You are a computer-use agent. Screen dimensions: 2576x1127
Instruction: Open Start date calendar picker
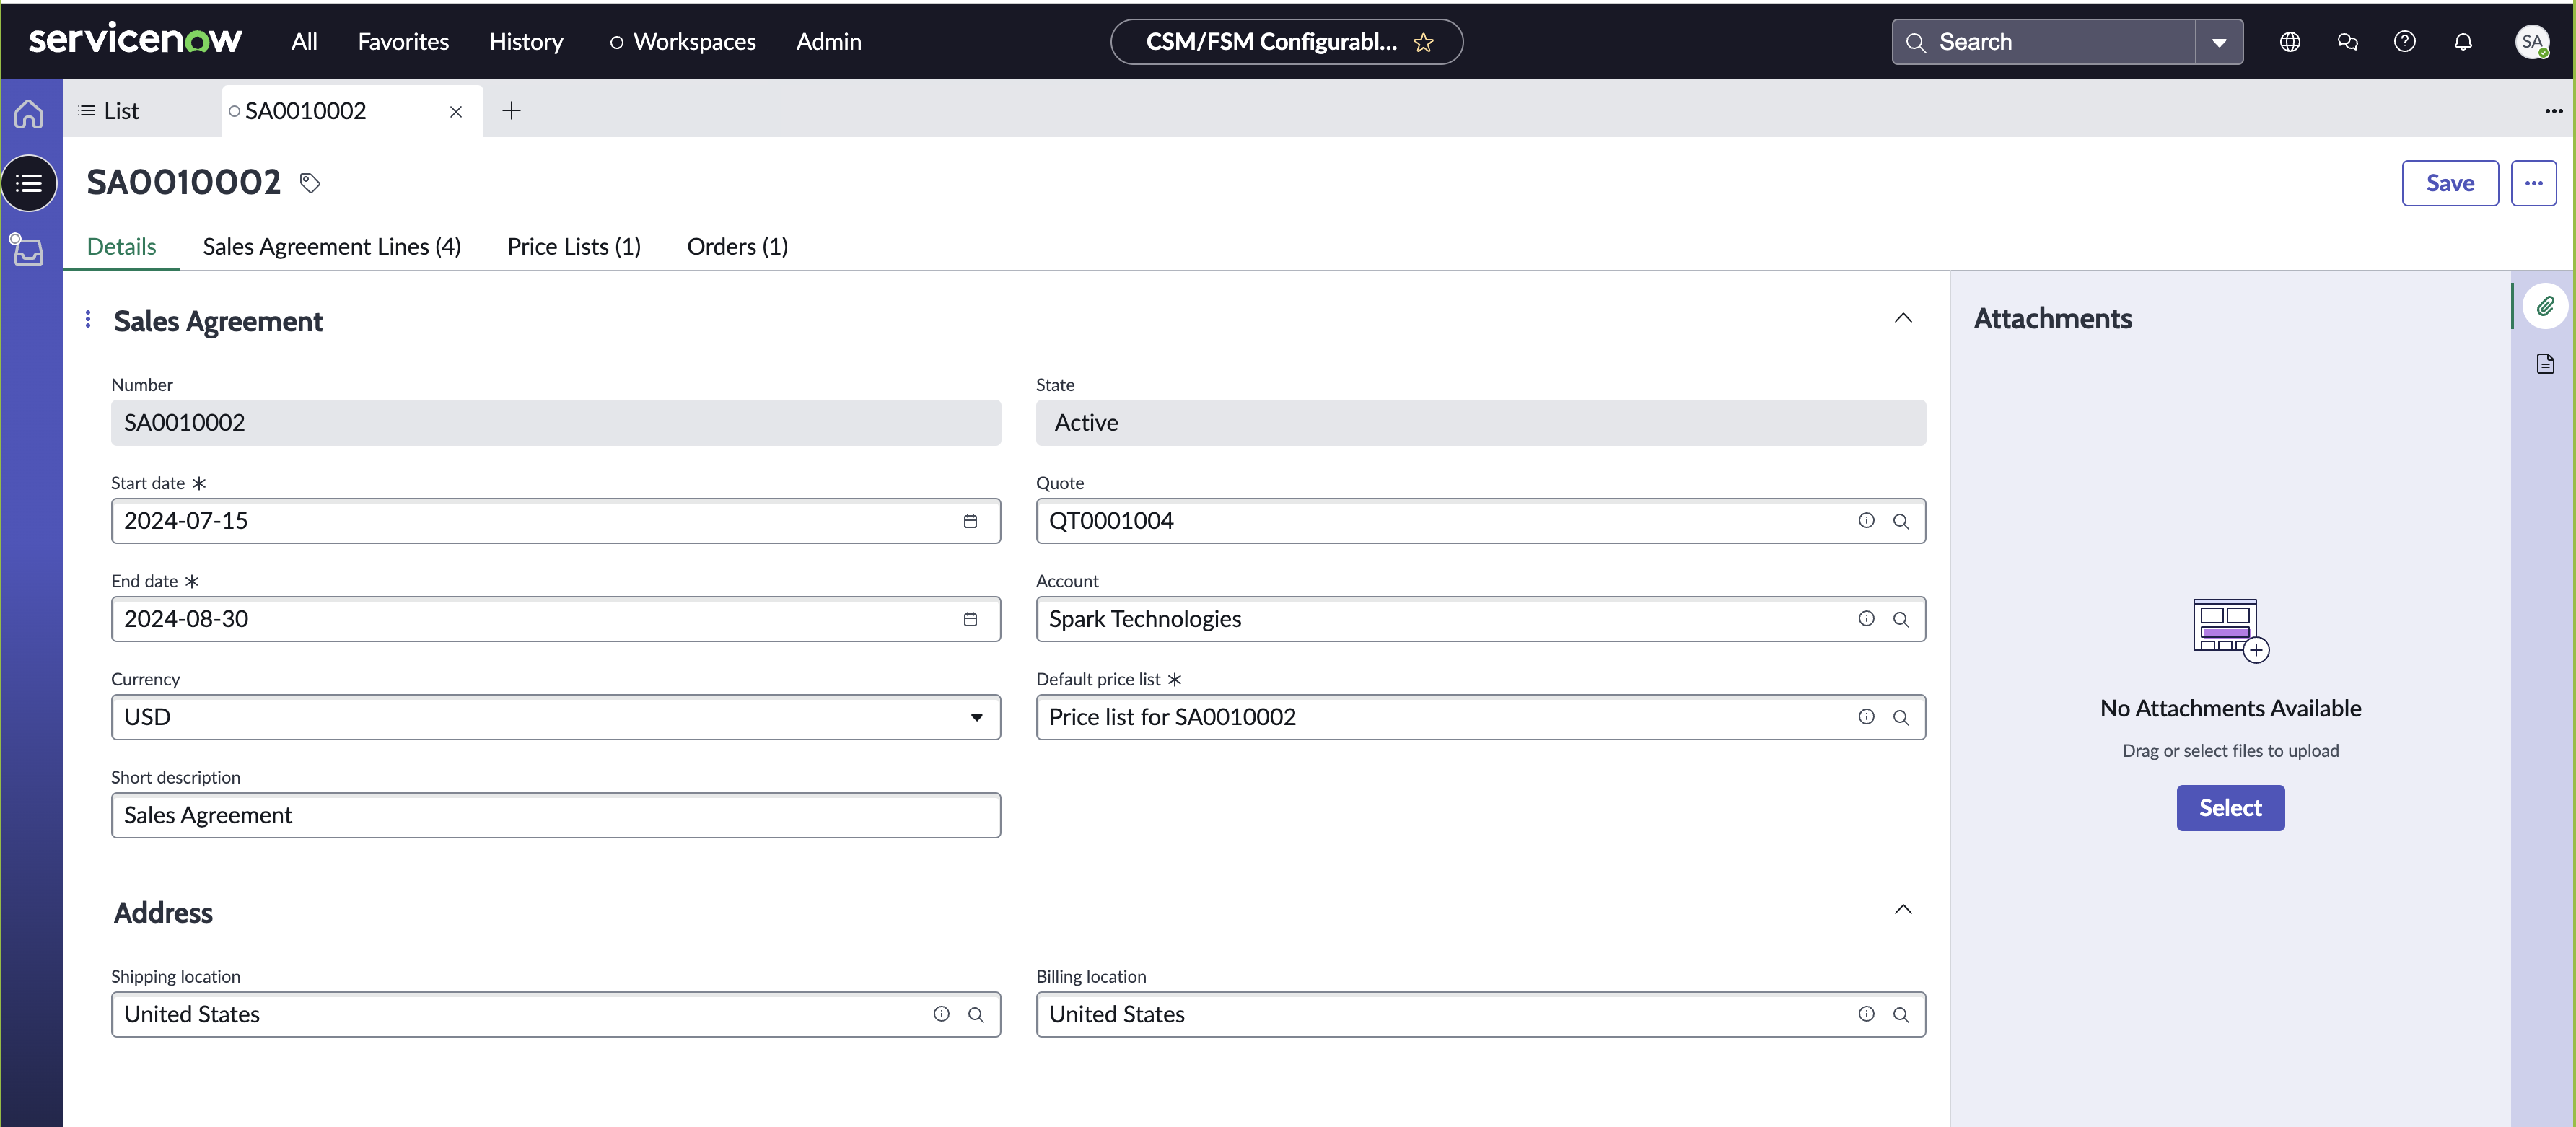pos(970,521)
